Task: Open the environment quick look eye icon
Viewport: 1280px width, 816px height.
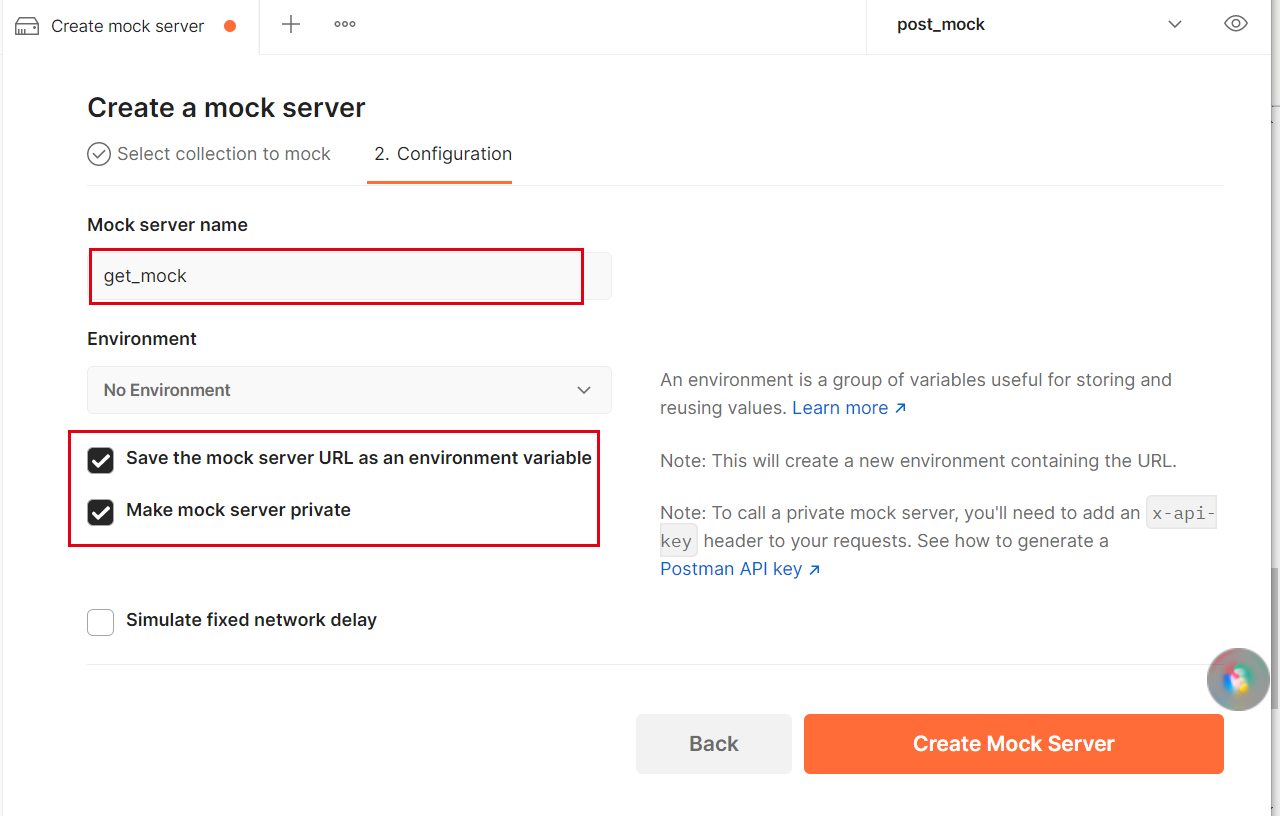Action: click(1235, 23)
